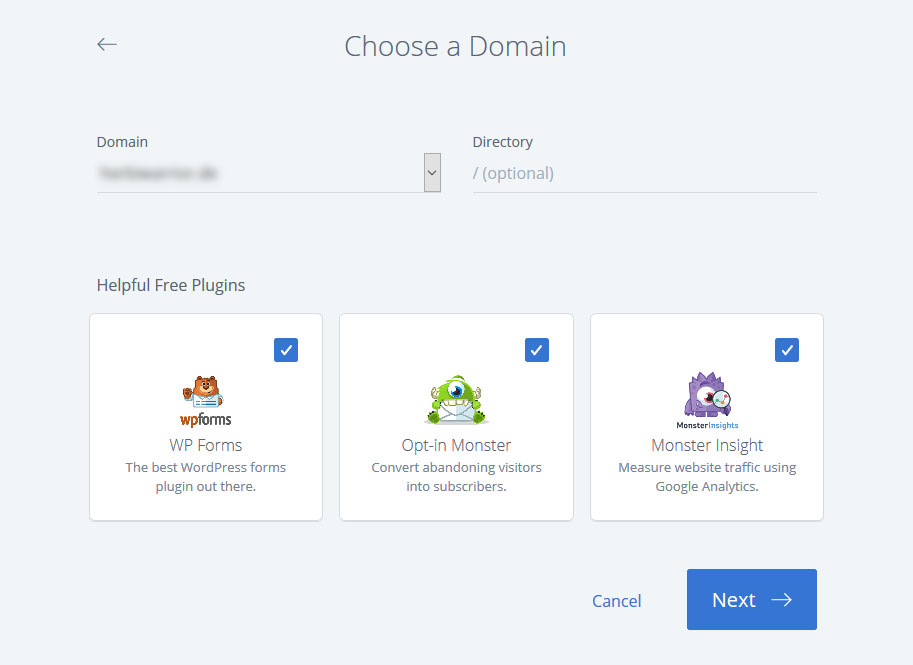Go back using the left arrow icon
This screenshot has width=913, height=665.
click(x=107, y=44)
